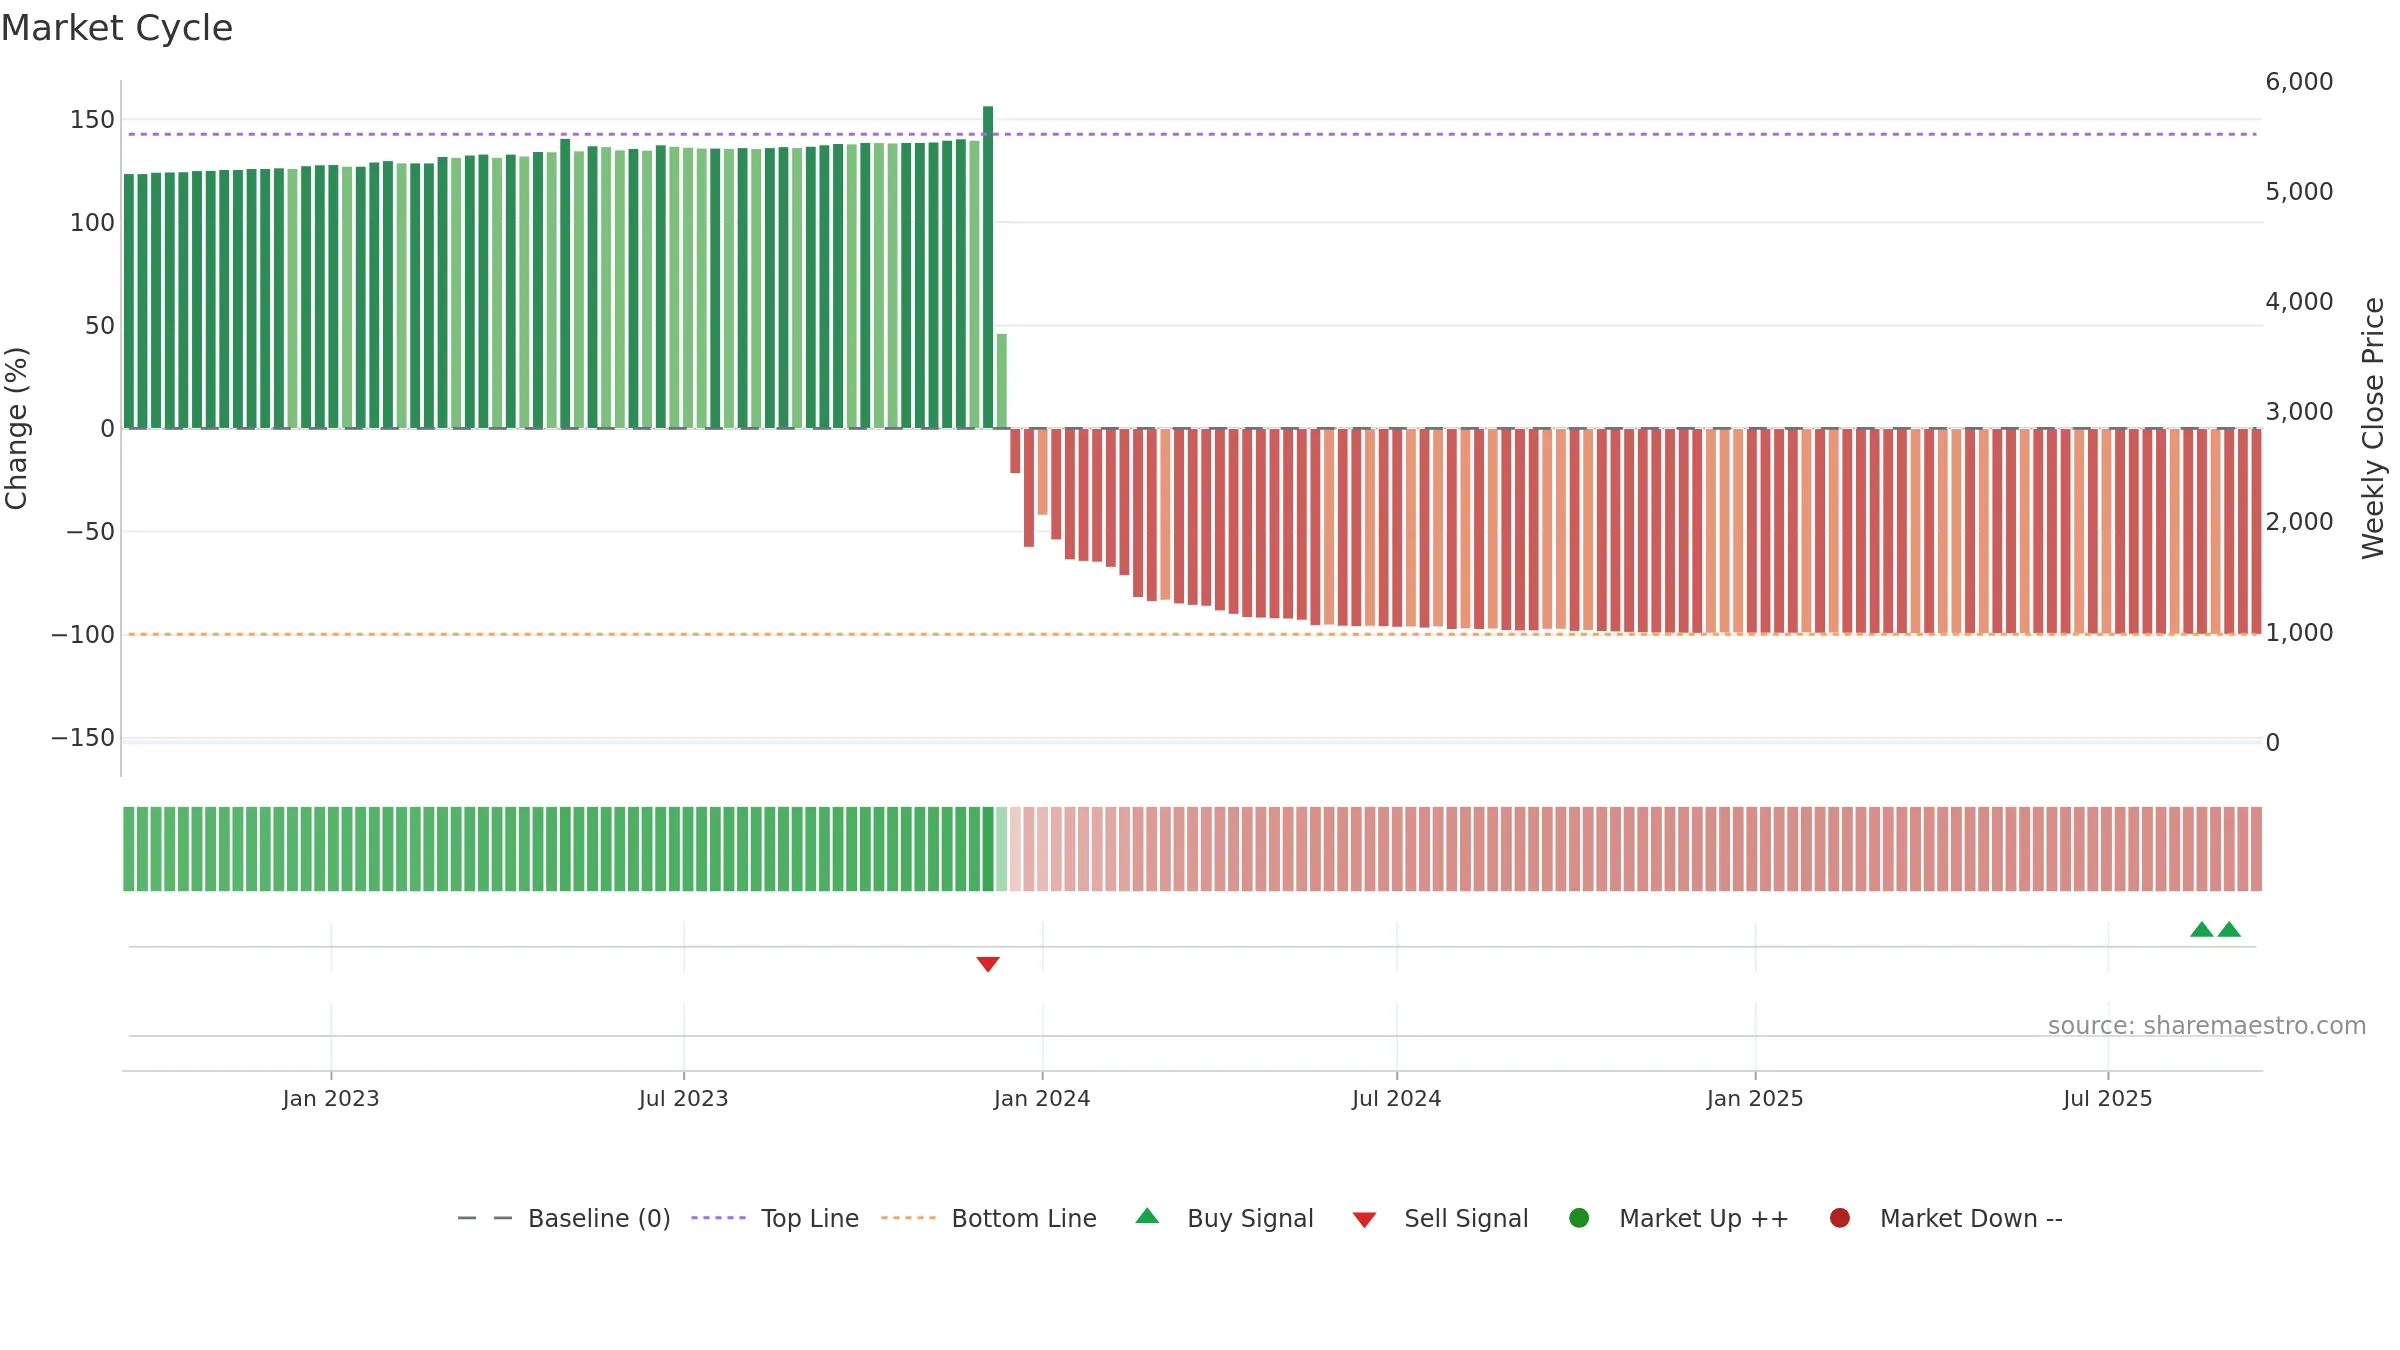Toggle the Buy Signal legend entry

pyautogui.click(x=1225, y=1218)
